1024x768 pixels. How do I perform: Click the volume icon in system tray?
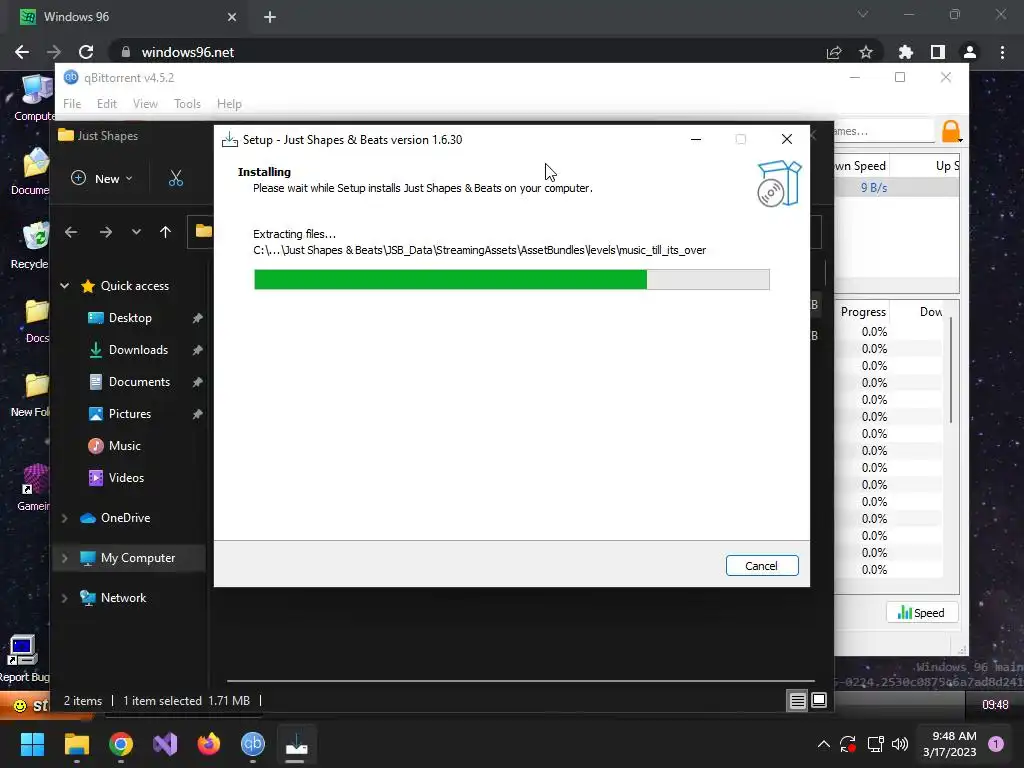coord(900,744)
